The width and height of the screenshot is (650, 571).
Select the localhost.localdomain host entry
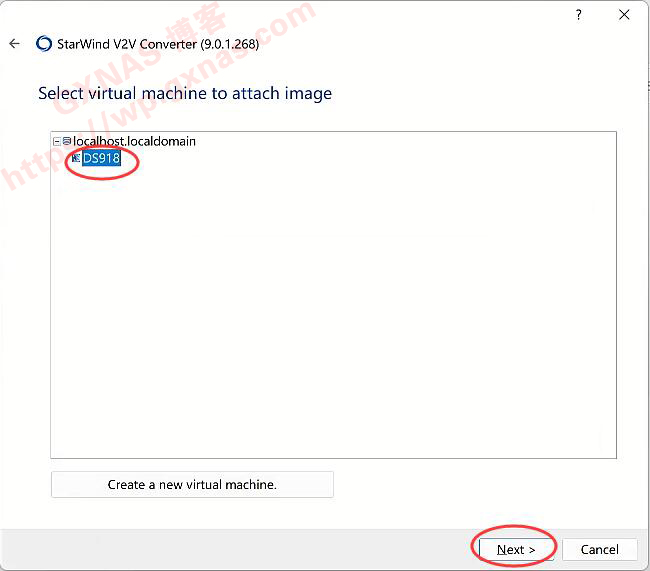point(134,142)
